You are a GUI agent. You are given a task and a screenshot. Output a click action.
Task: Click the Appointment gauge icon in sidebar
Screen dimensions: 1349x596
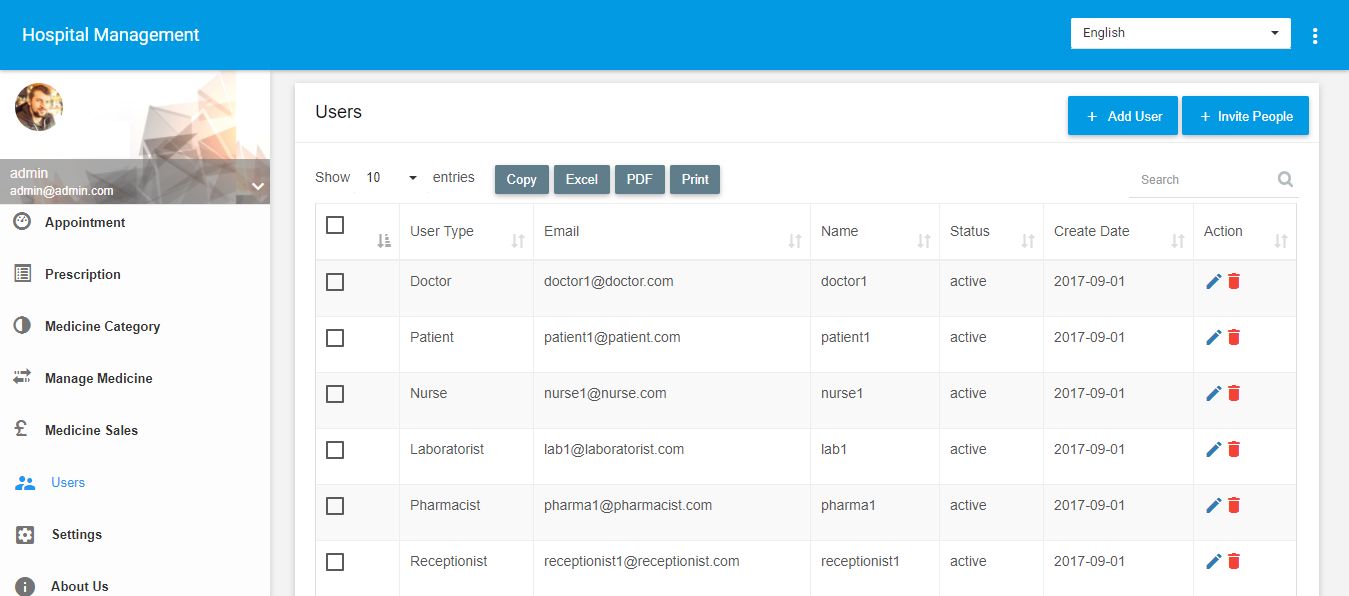click(22, 222)
